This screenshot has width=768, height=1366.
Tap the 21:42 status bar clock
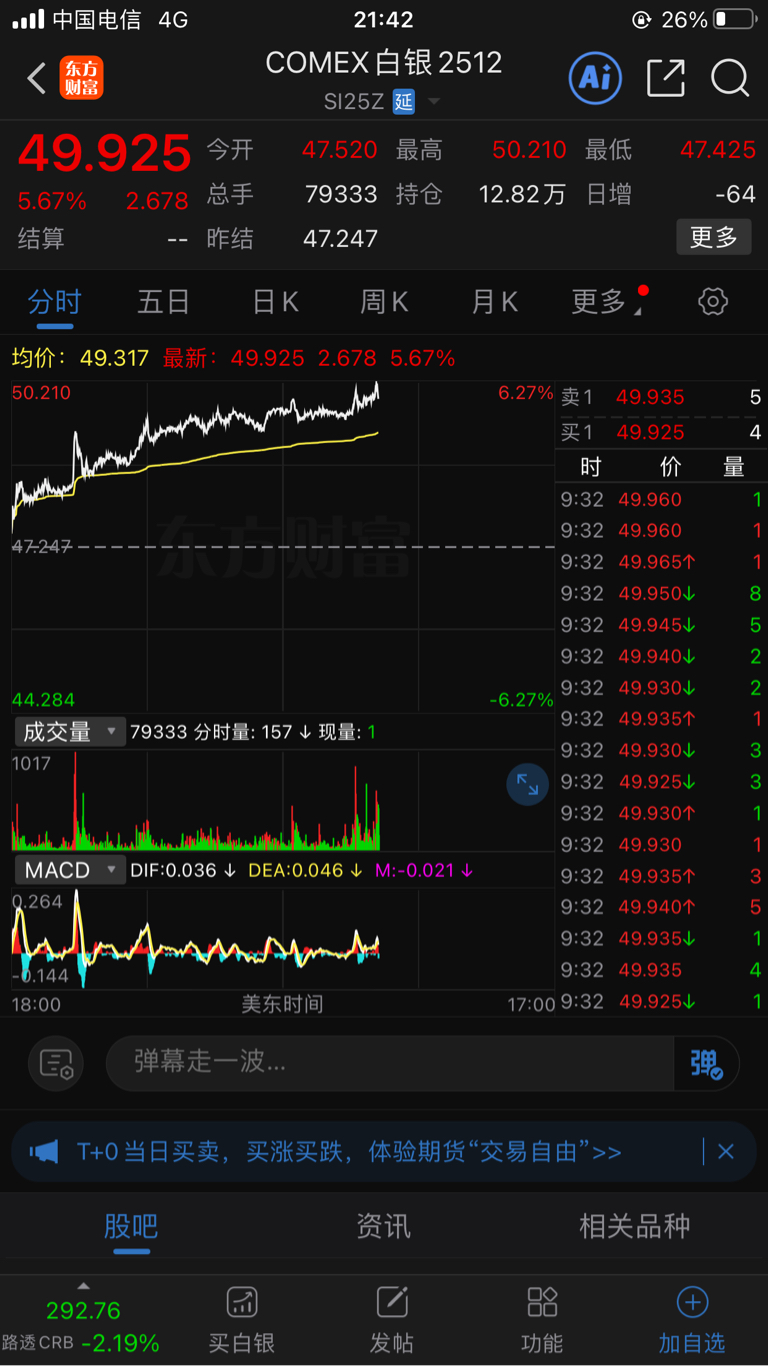tap(384, 19)
